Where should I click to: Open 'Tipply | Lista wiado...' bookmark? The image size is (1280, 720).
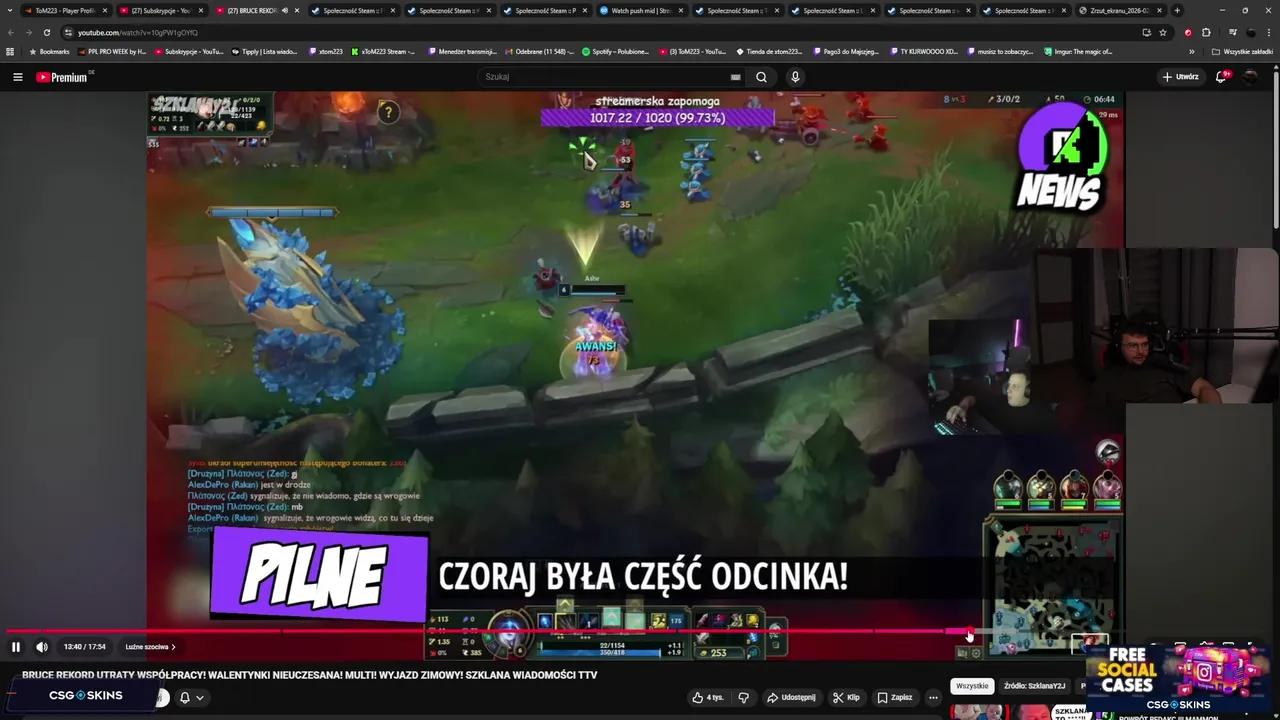point(264,51)
